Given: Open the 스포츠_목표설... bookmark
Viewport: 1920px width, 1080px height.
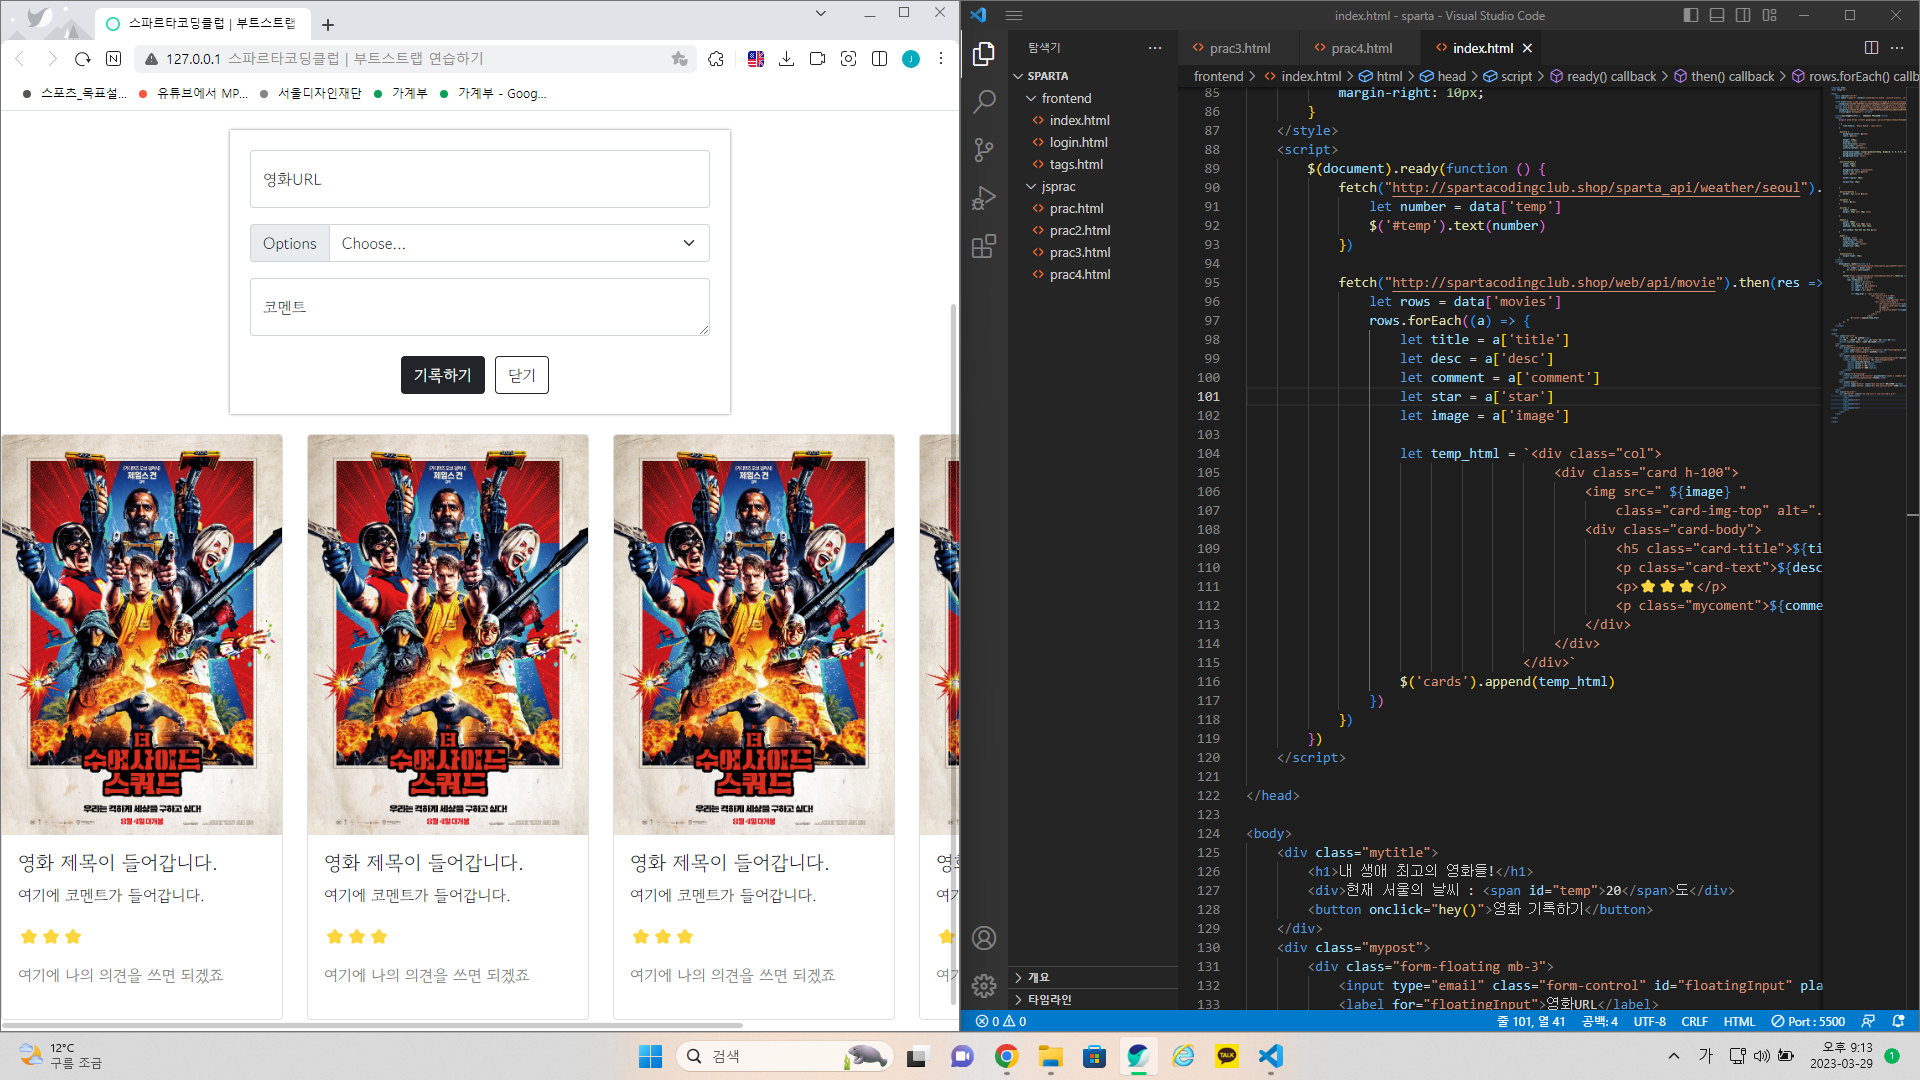Looking at the screenshot, I should 75,93.
